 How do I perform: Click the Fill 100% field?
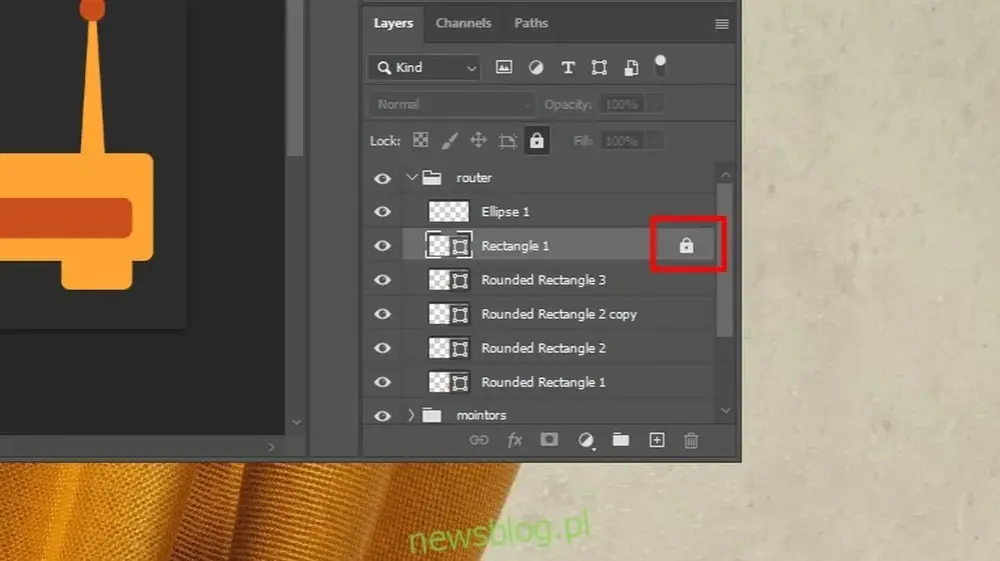click(x=622, y=141)
